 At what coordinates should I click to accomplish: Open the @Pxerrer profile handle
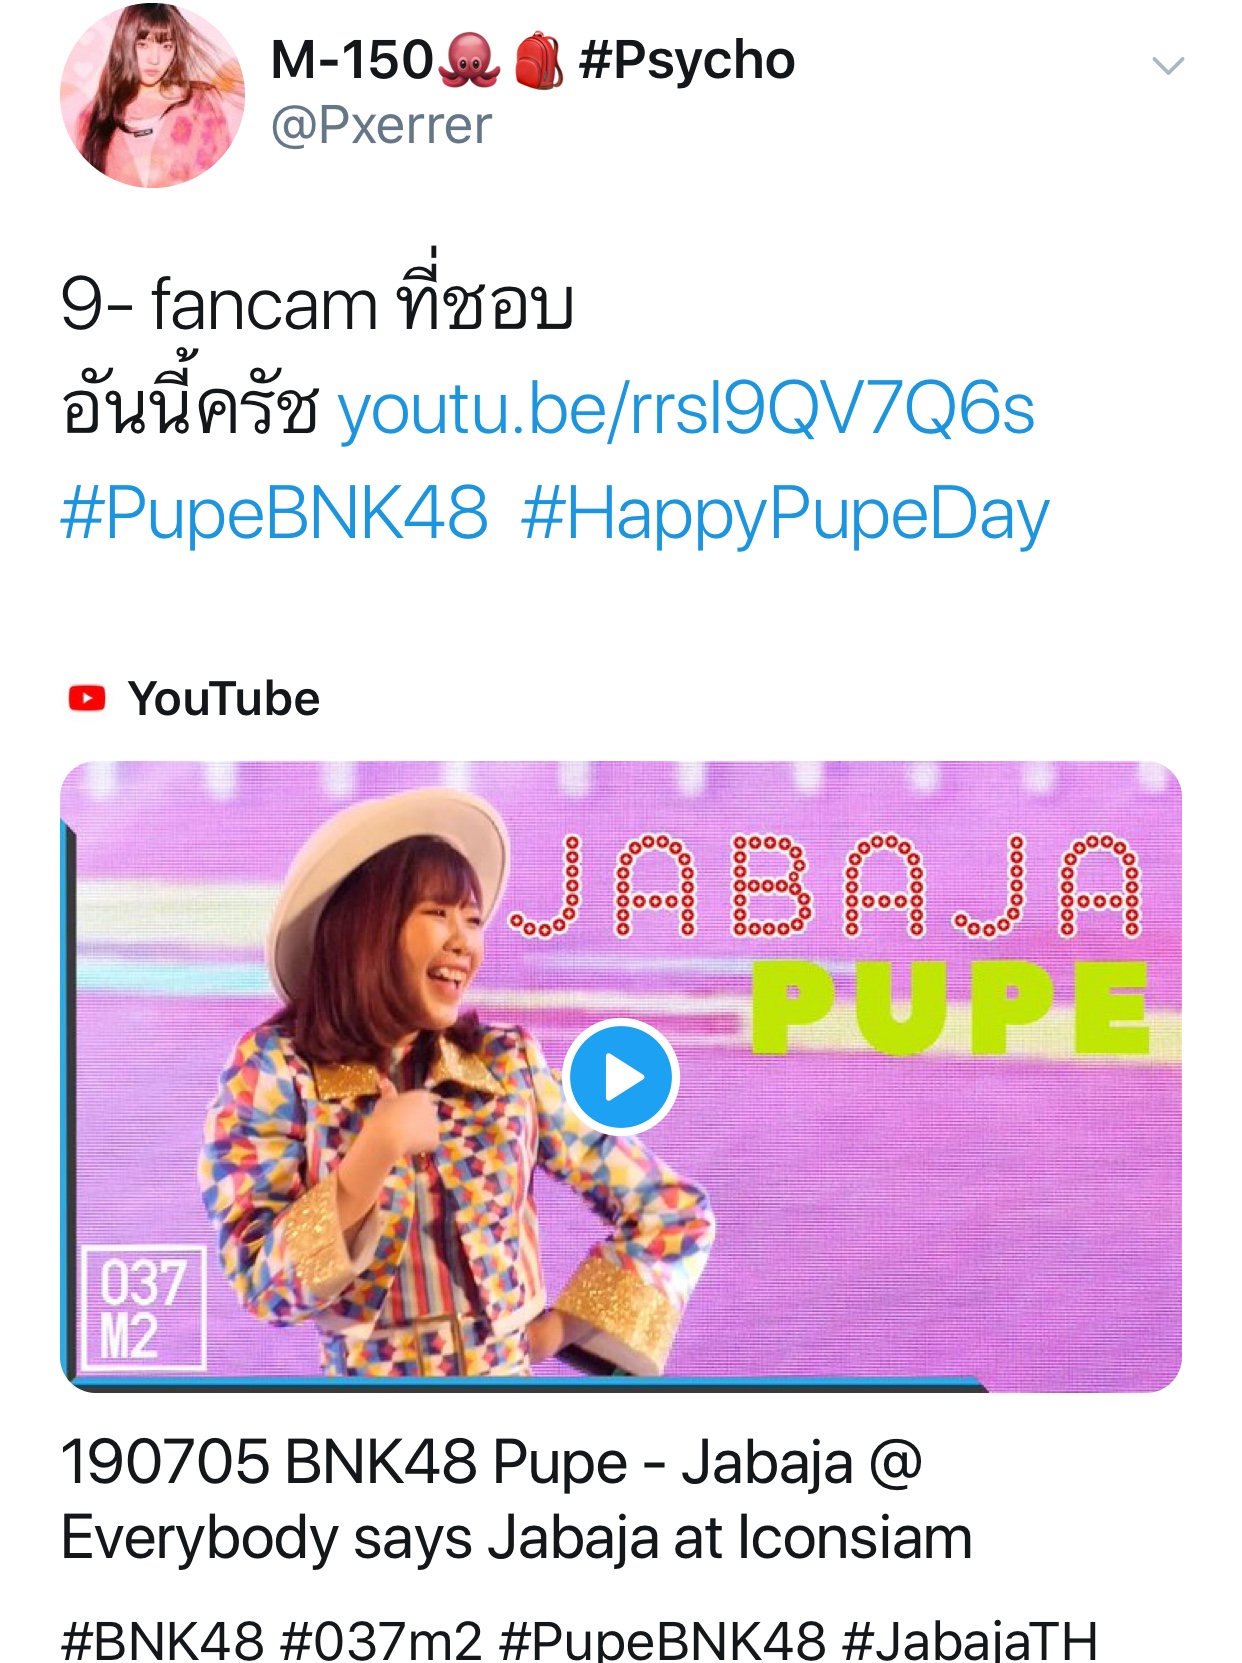pos(381,126)
